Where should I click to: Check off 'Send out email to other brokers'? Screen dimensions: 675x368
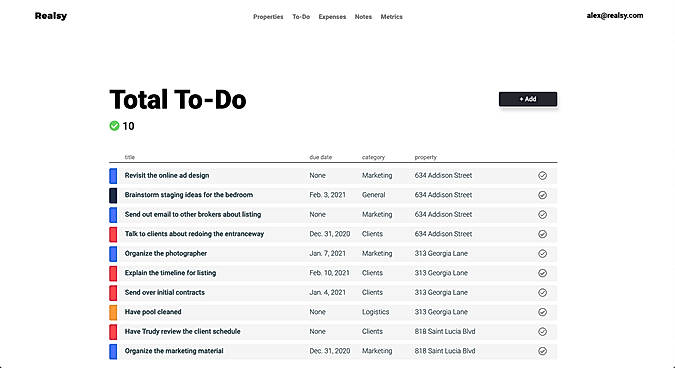pos(542,214)
